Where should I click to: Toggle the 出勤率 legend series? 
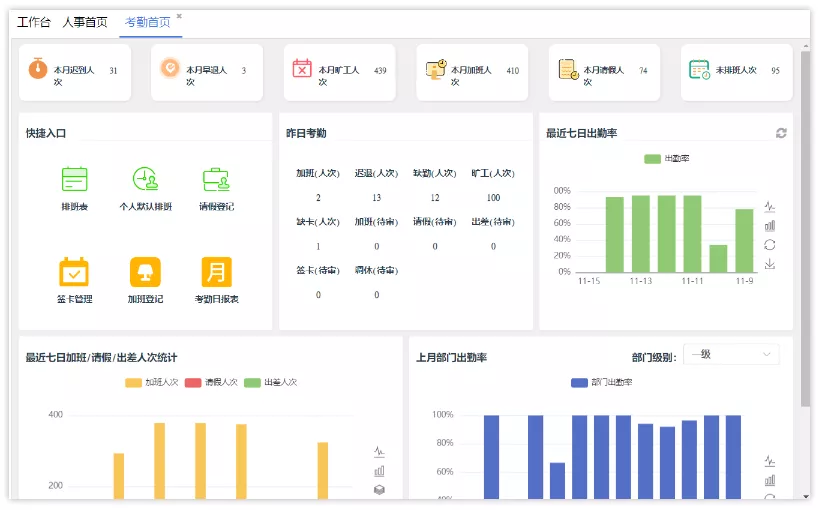(x=667, y=158)
